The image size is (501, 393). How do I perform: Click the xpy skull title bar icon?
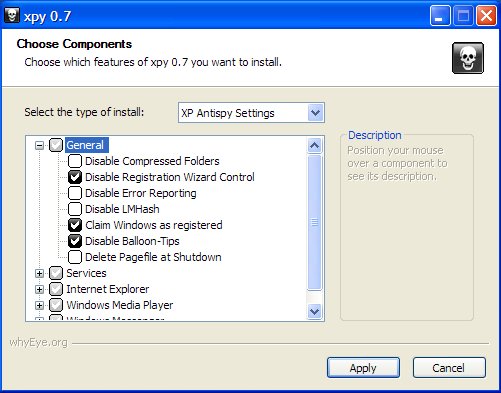pyautogui.click(x=12, y=15)
